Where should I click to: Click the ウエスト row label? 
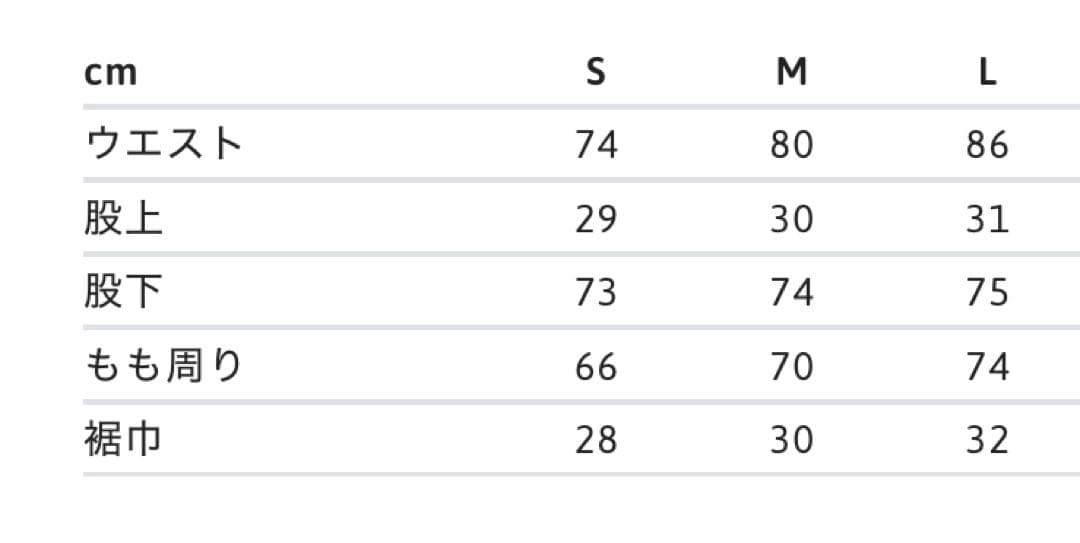(164, 144)
